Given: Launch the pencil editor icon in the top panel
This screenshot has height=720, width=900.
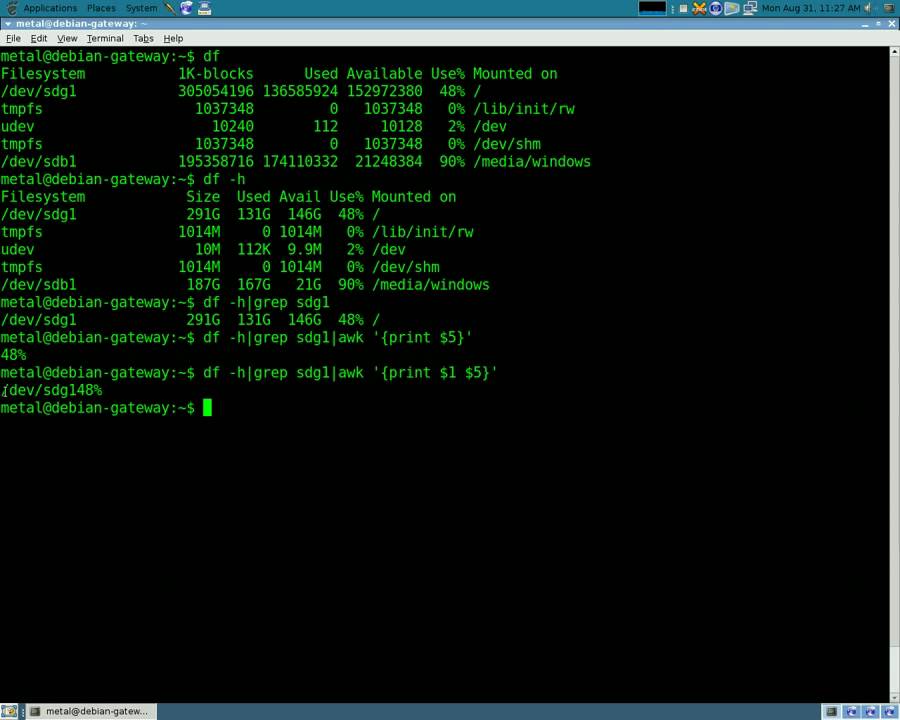Looking at the screenshot, I should coord(170,8).
